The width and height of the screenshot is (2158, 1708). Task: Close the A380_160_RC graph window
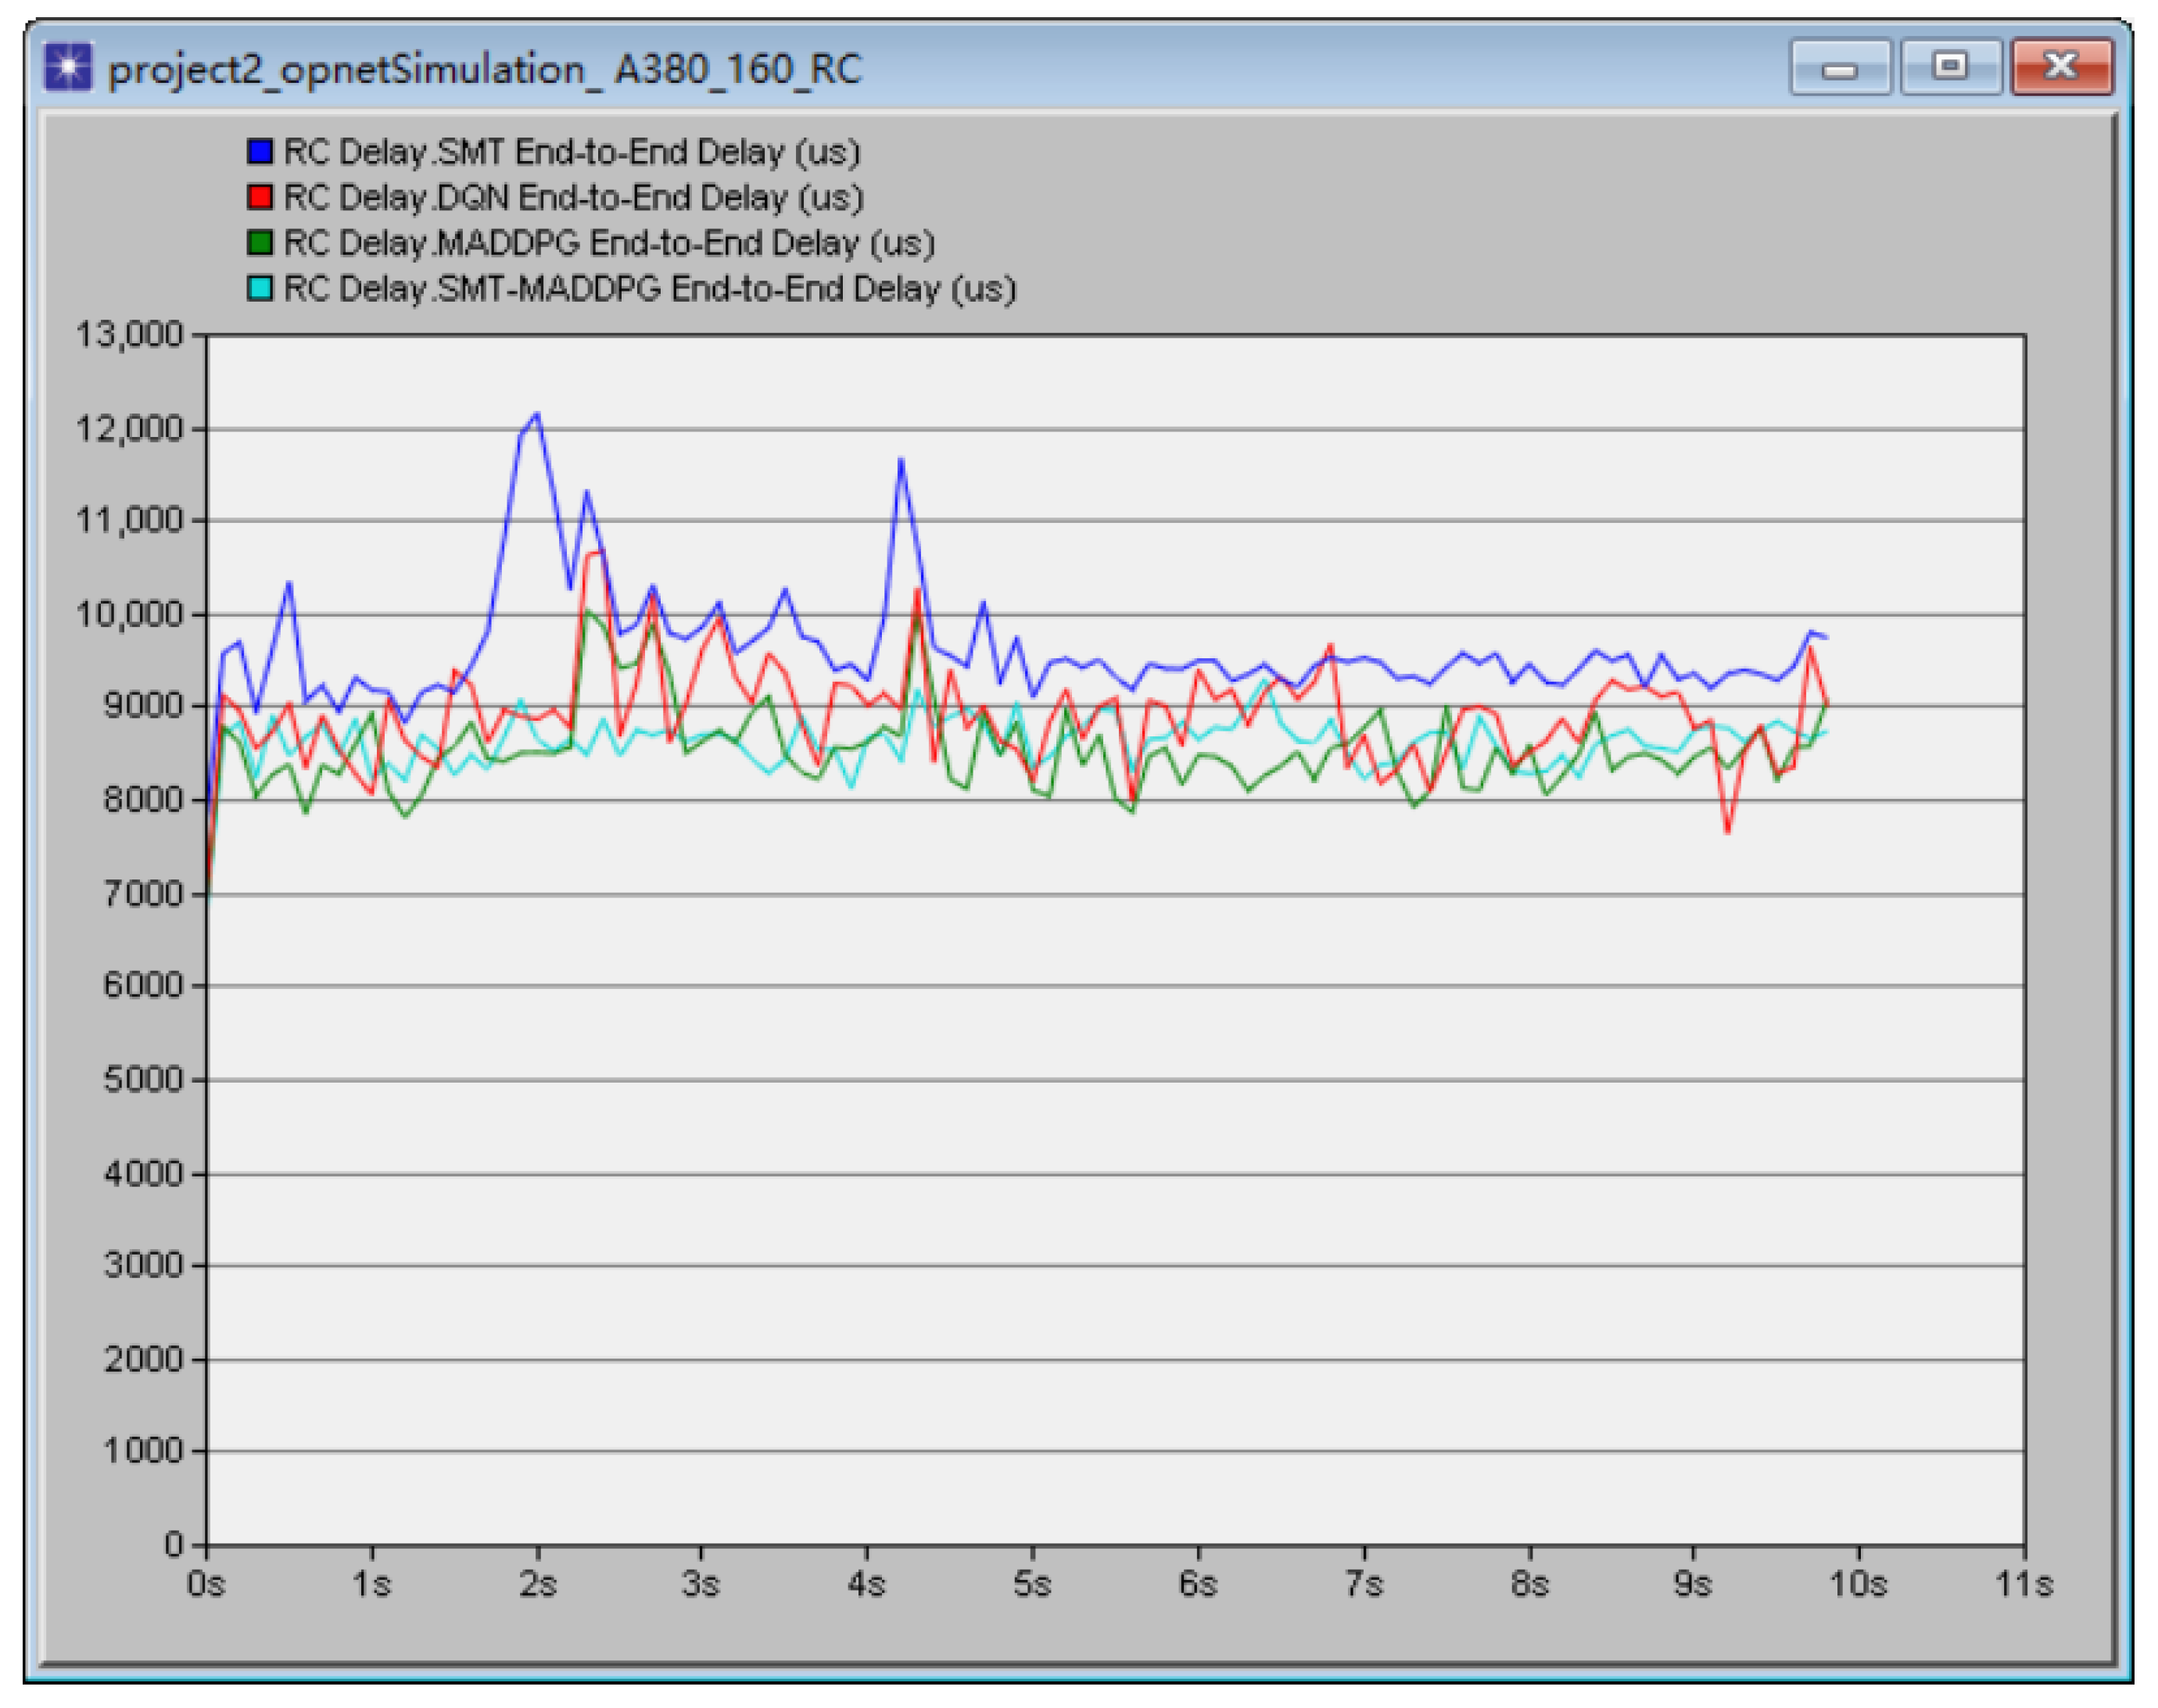(2061, 68)
